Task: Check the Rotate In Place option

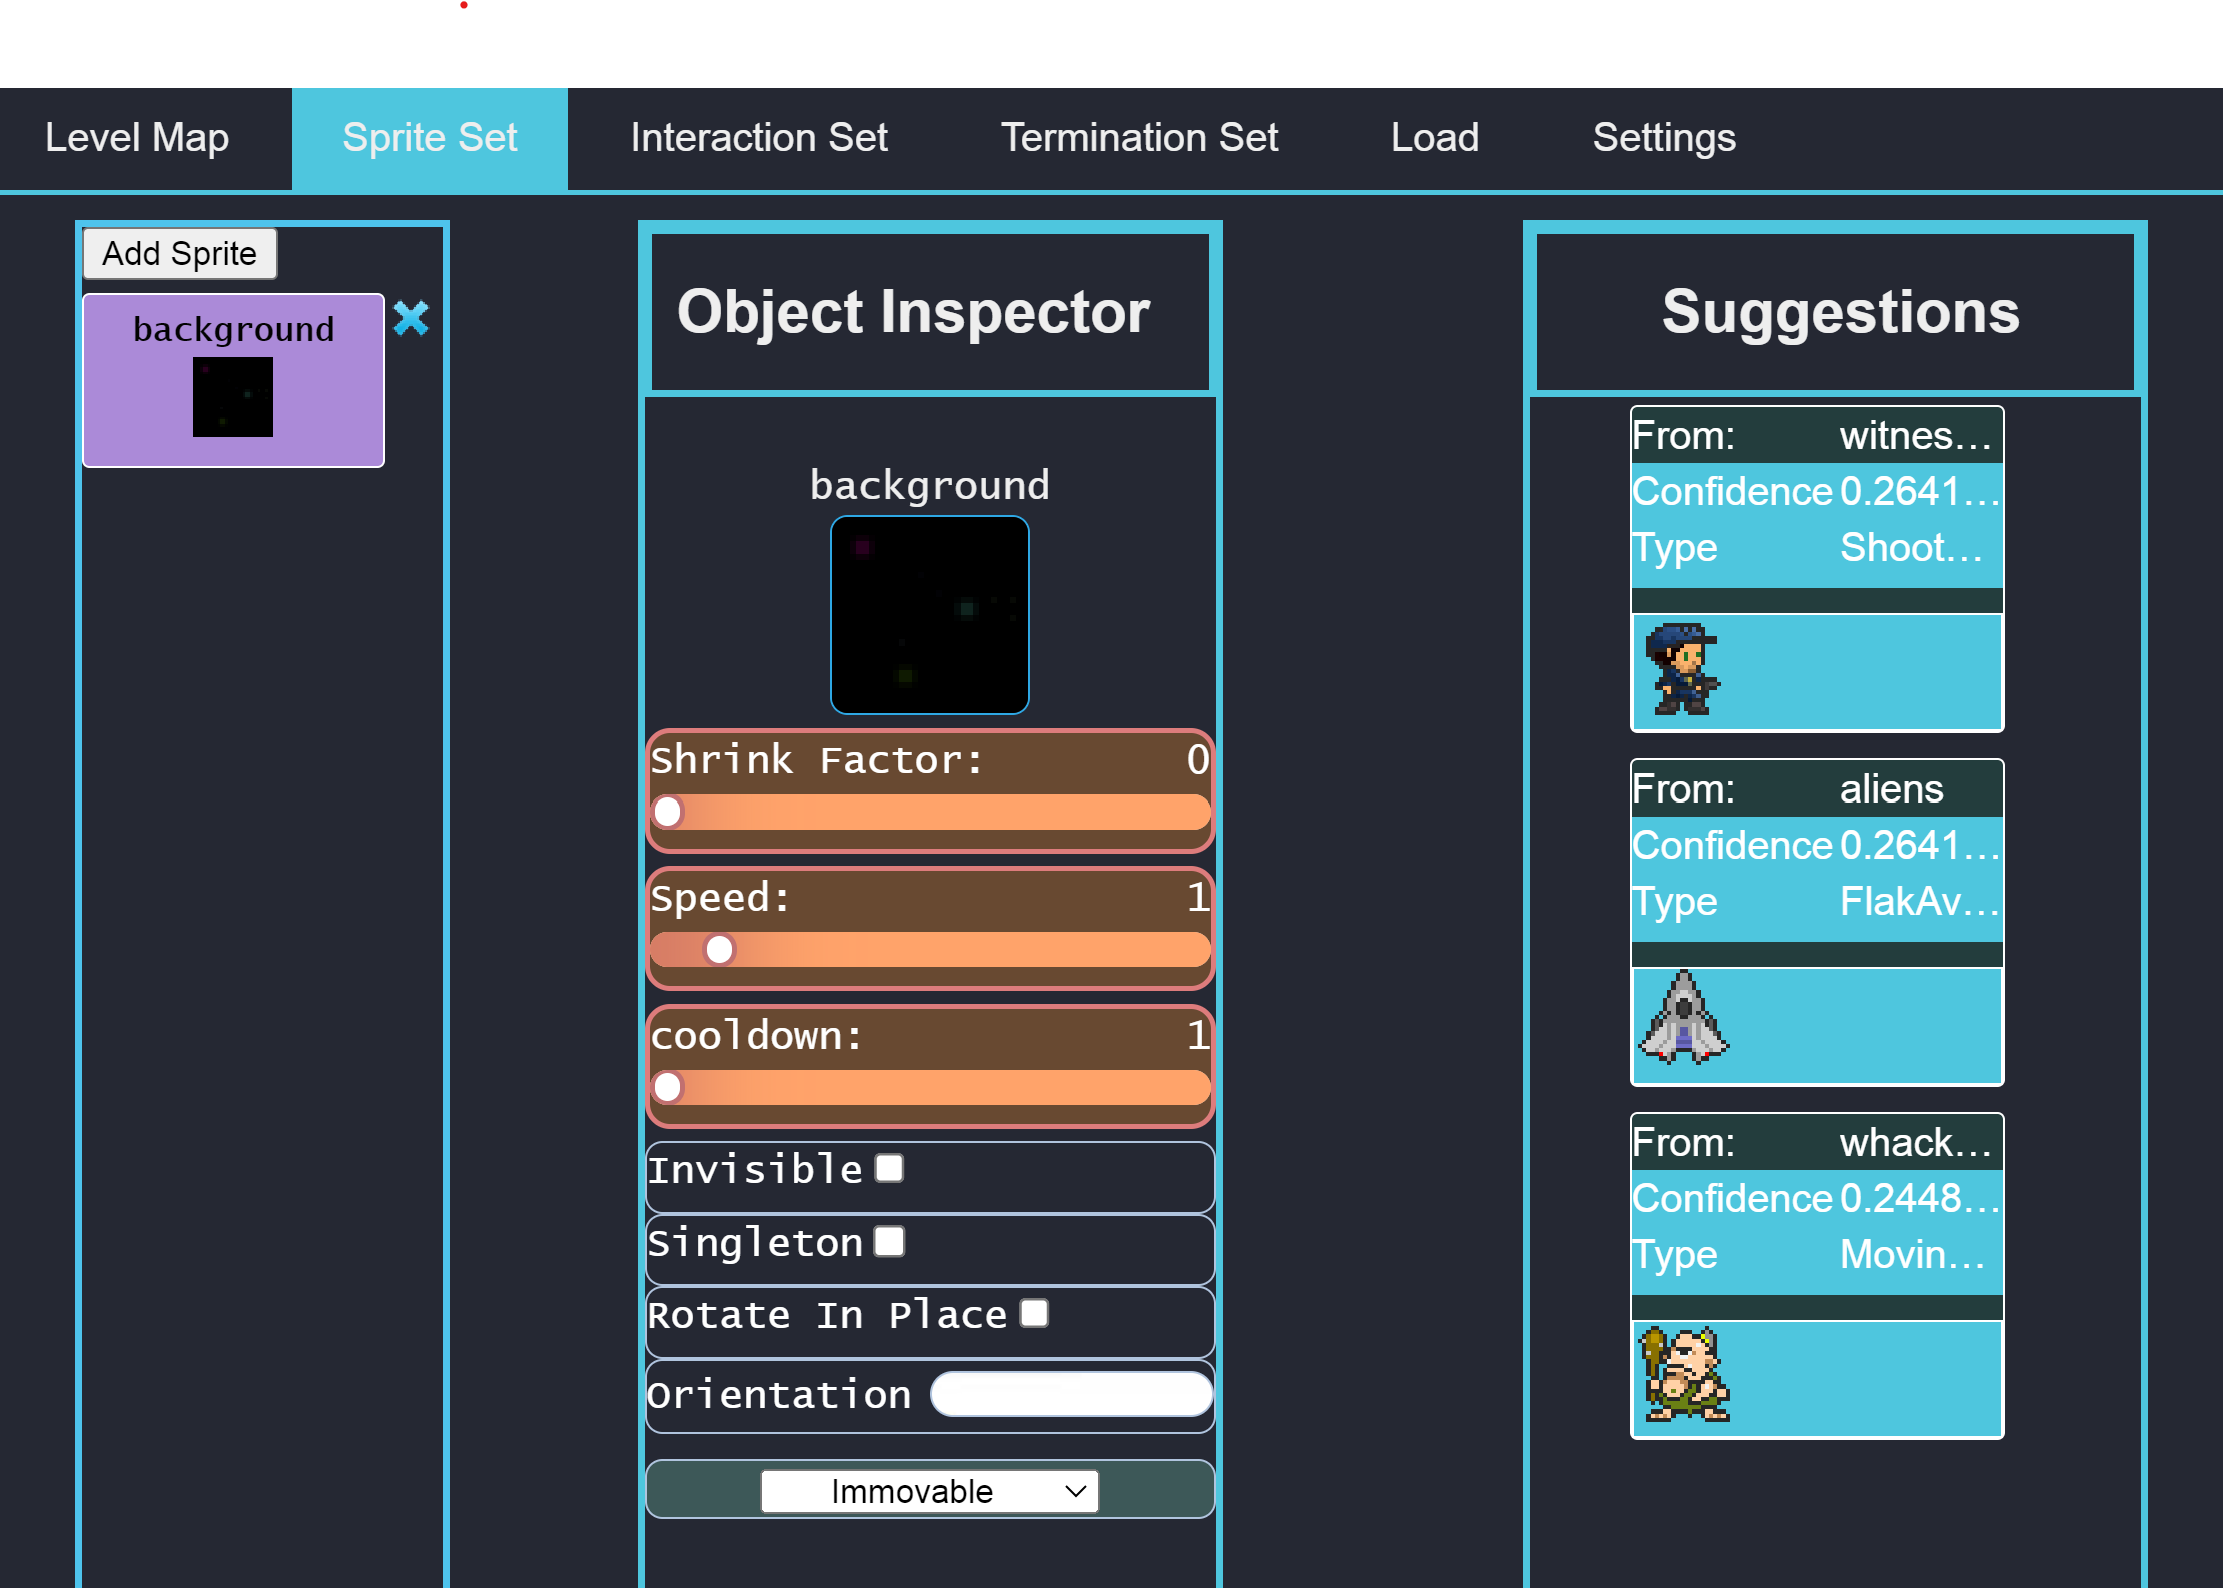Action: click(x=1034, y=1313)
